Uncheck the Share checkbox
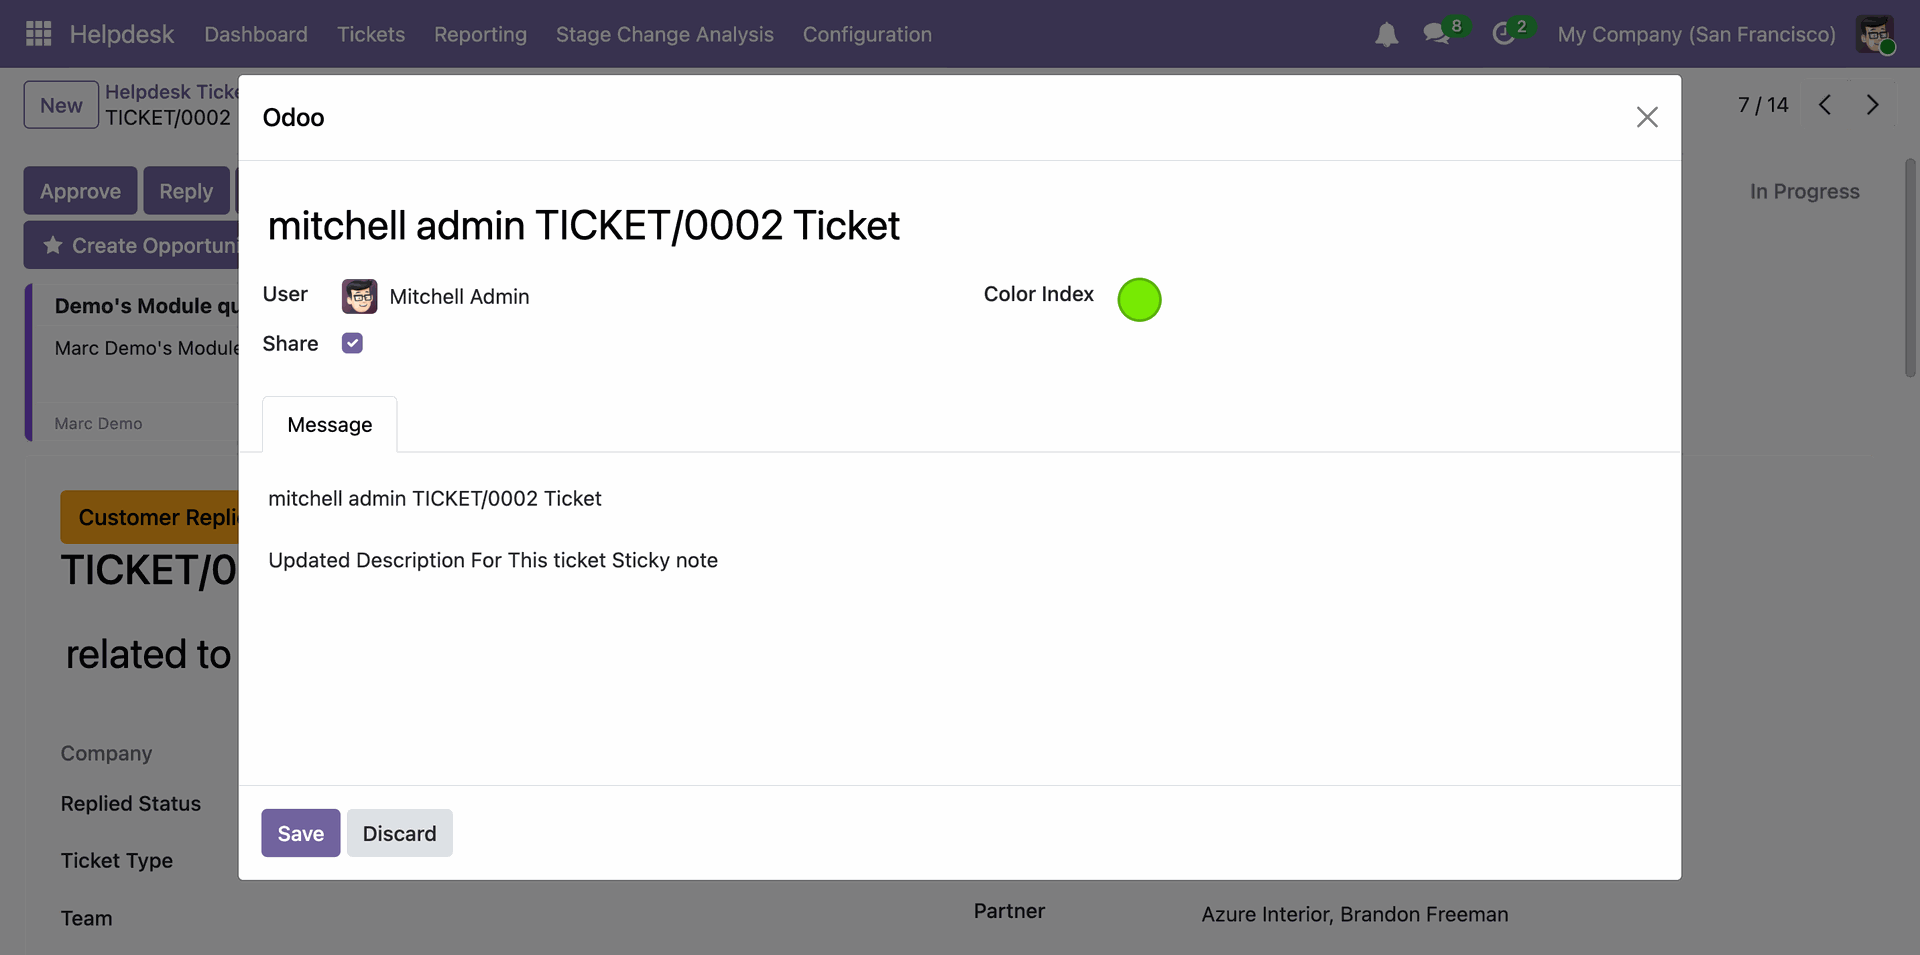 pos(352,344)
